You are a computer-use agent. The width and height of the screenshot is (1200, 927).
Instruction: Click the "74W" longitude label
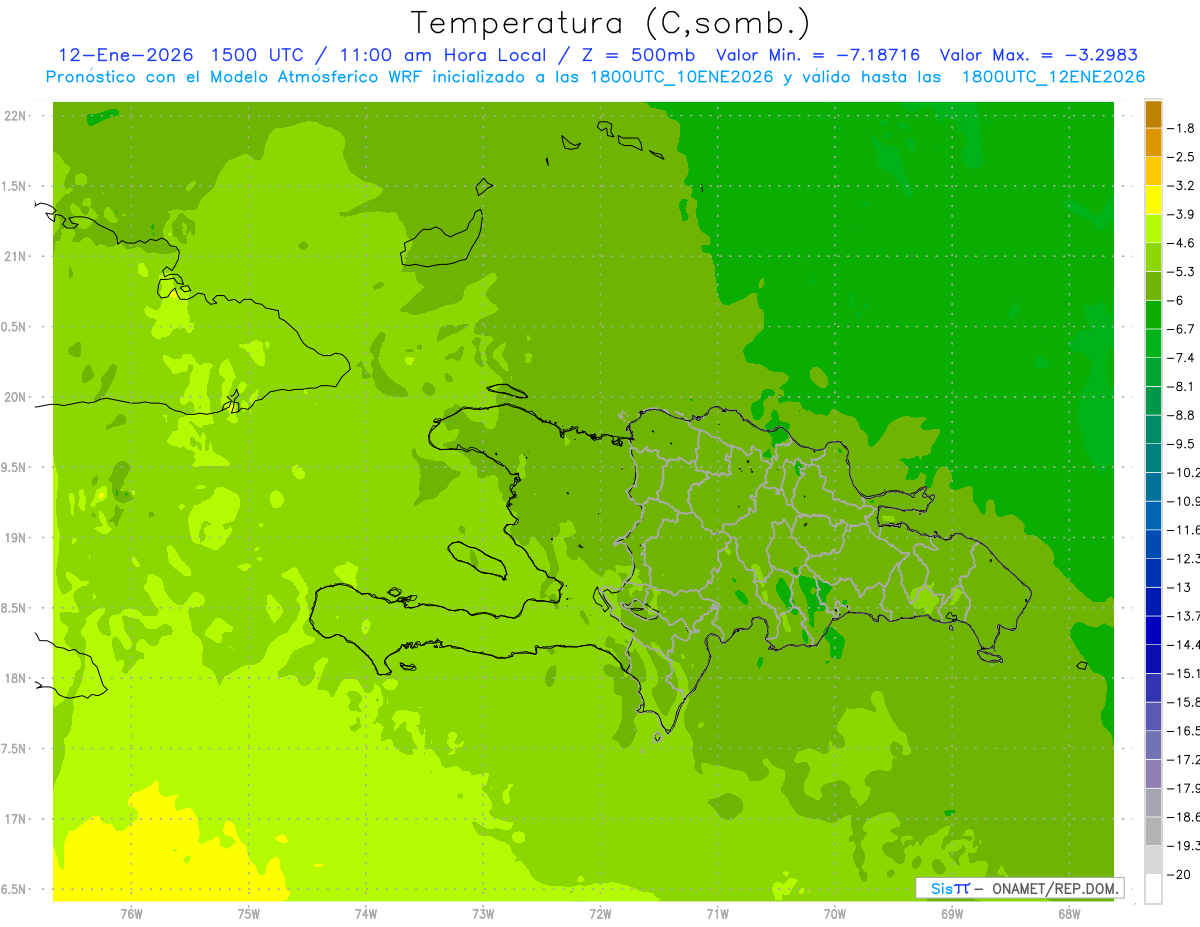(x=366, y=913)
